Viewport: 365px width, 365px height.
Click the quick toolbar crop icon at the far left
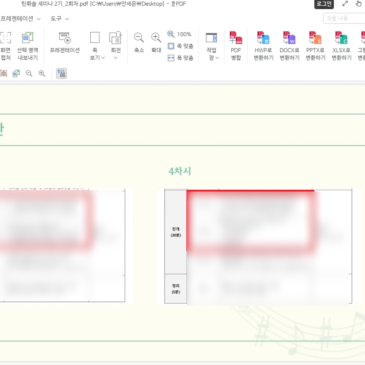pos(3,73)
